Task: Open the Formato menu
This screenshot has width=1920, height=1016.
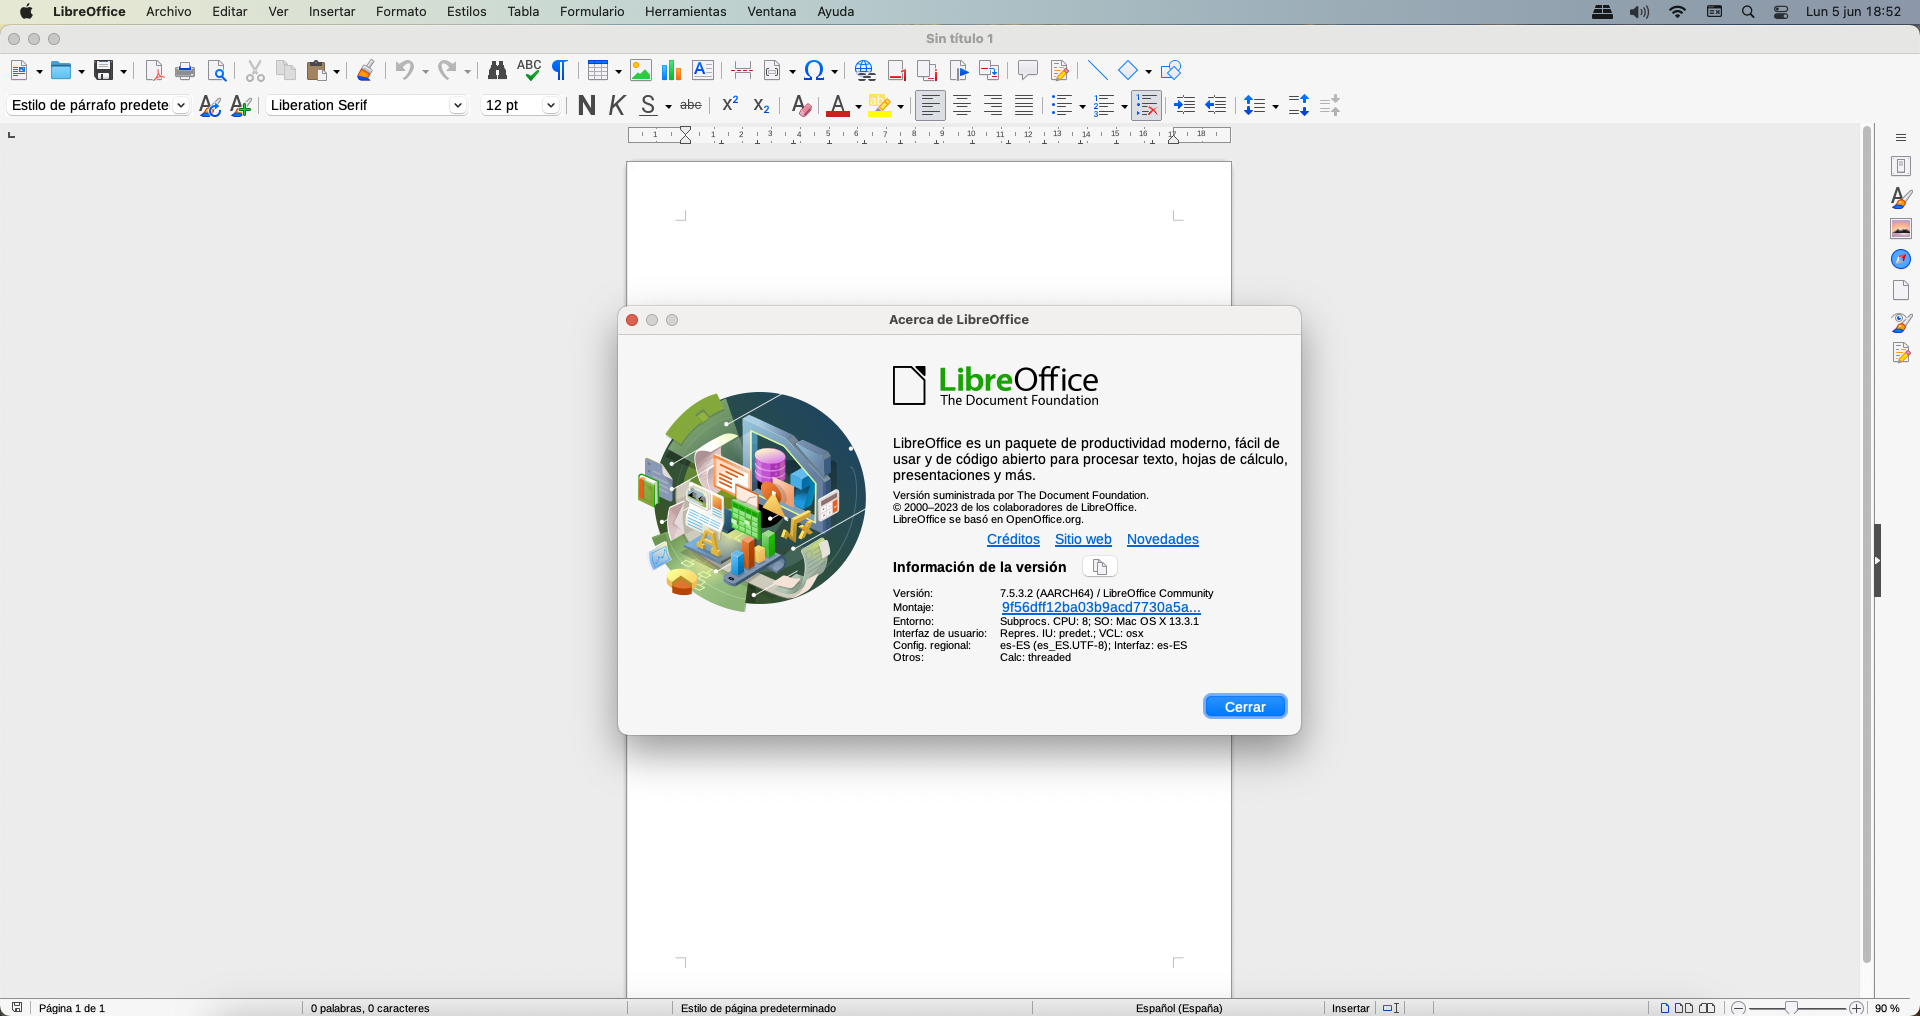Action: tap(401, 11)
